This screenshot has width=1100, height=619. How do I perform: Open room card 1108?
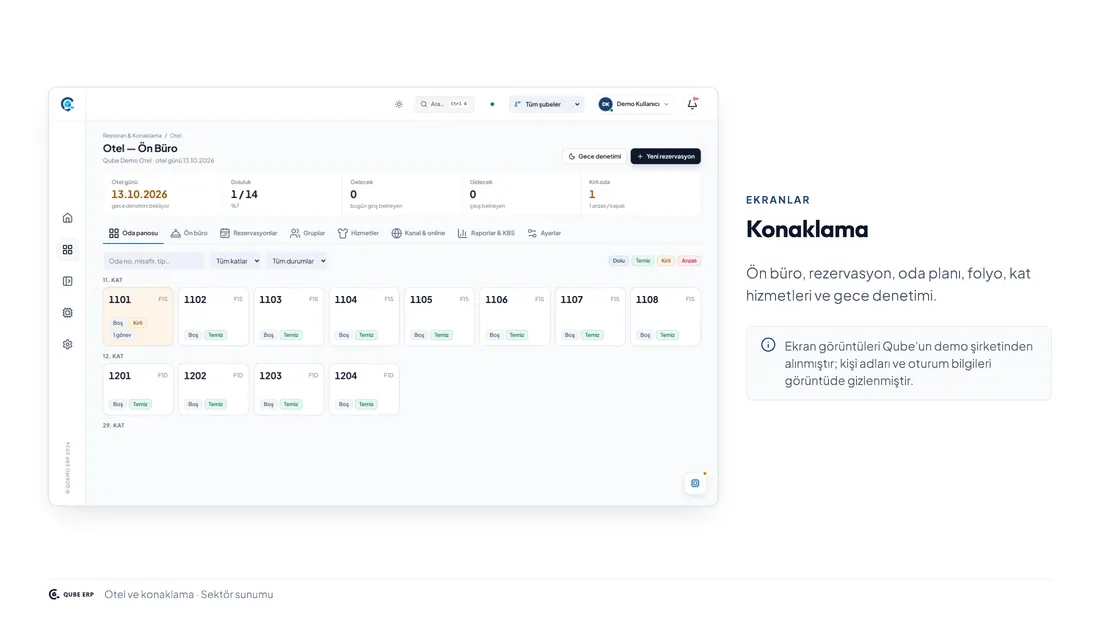coord(665,317)
